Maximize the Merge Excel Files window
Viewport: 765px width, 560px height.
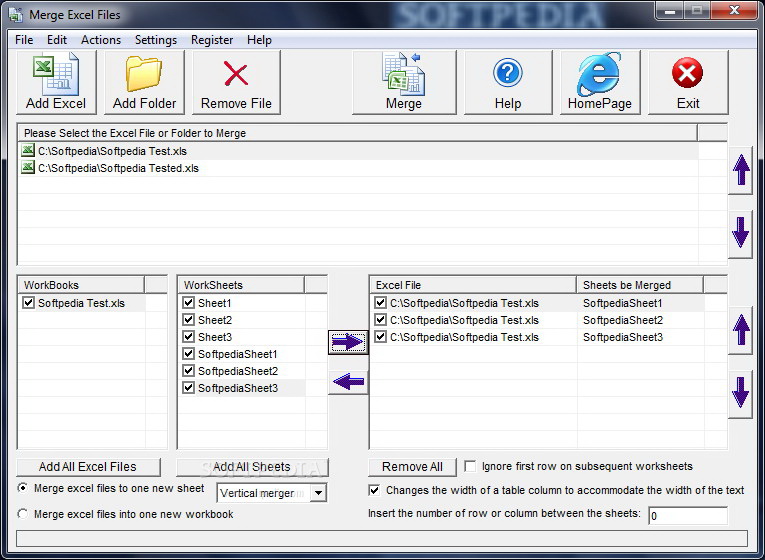[x=697, y=11]
